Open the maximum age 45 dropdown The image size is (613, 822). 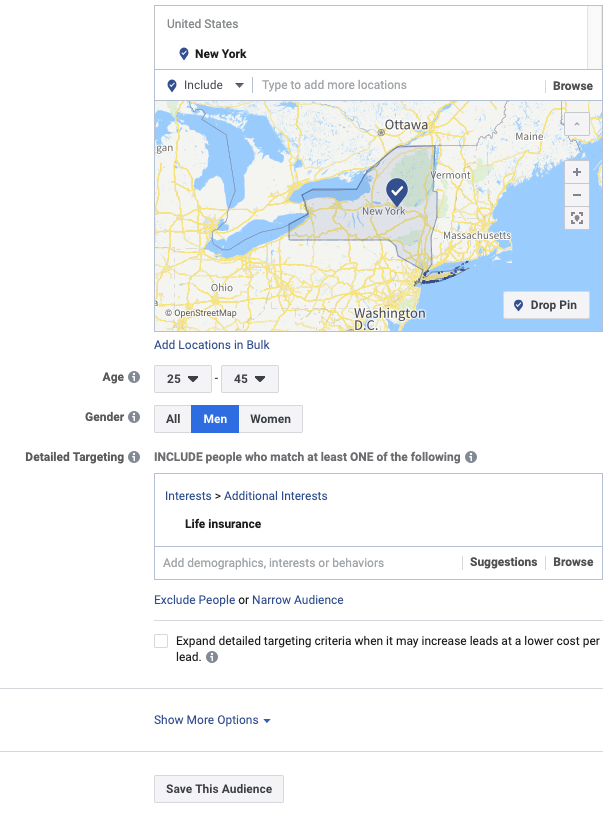tap(250, 379)
